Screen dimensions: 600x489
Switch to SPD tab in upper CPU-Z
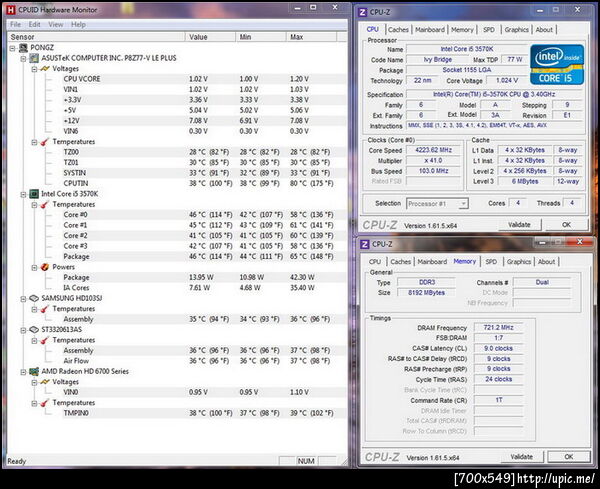pos(489,30)
